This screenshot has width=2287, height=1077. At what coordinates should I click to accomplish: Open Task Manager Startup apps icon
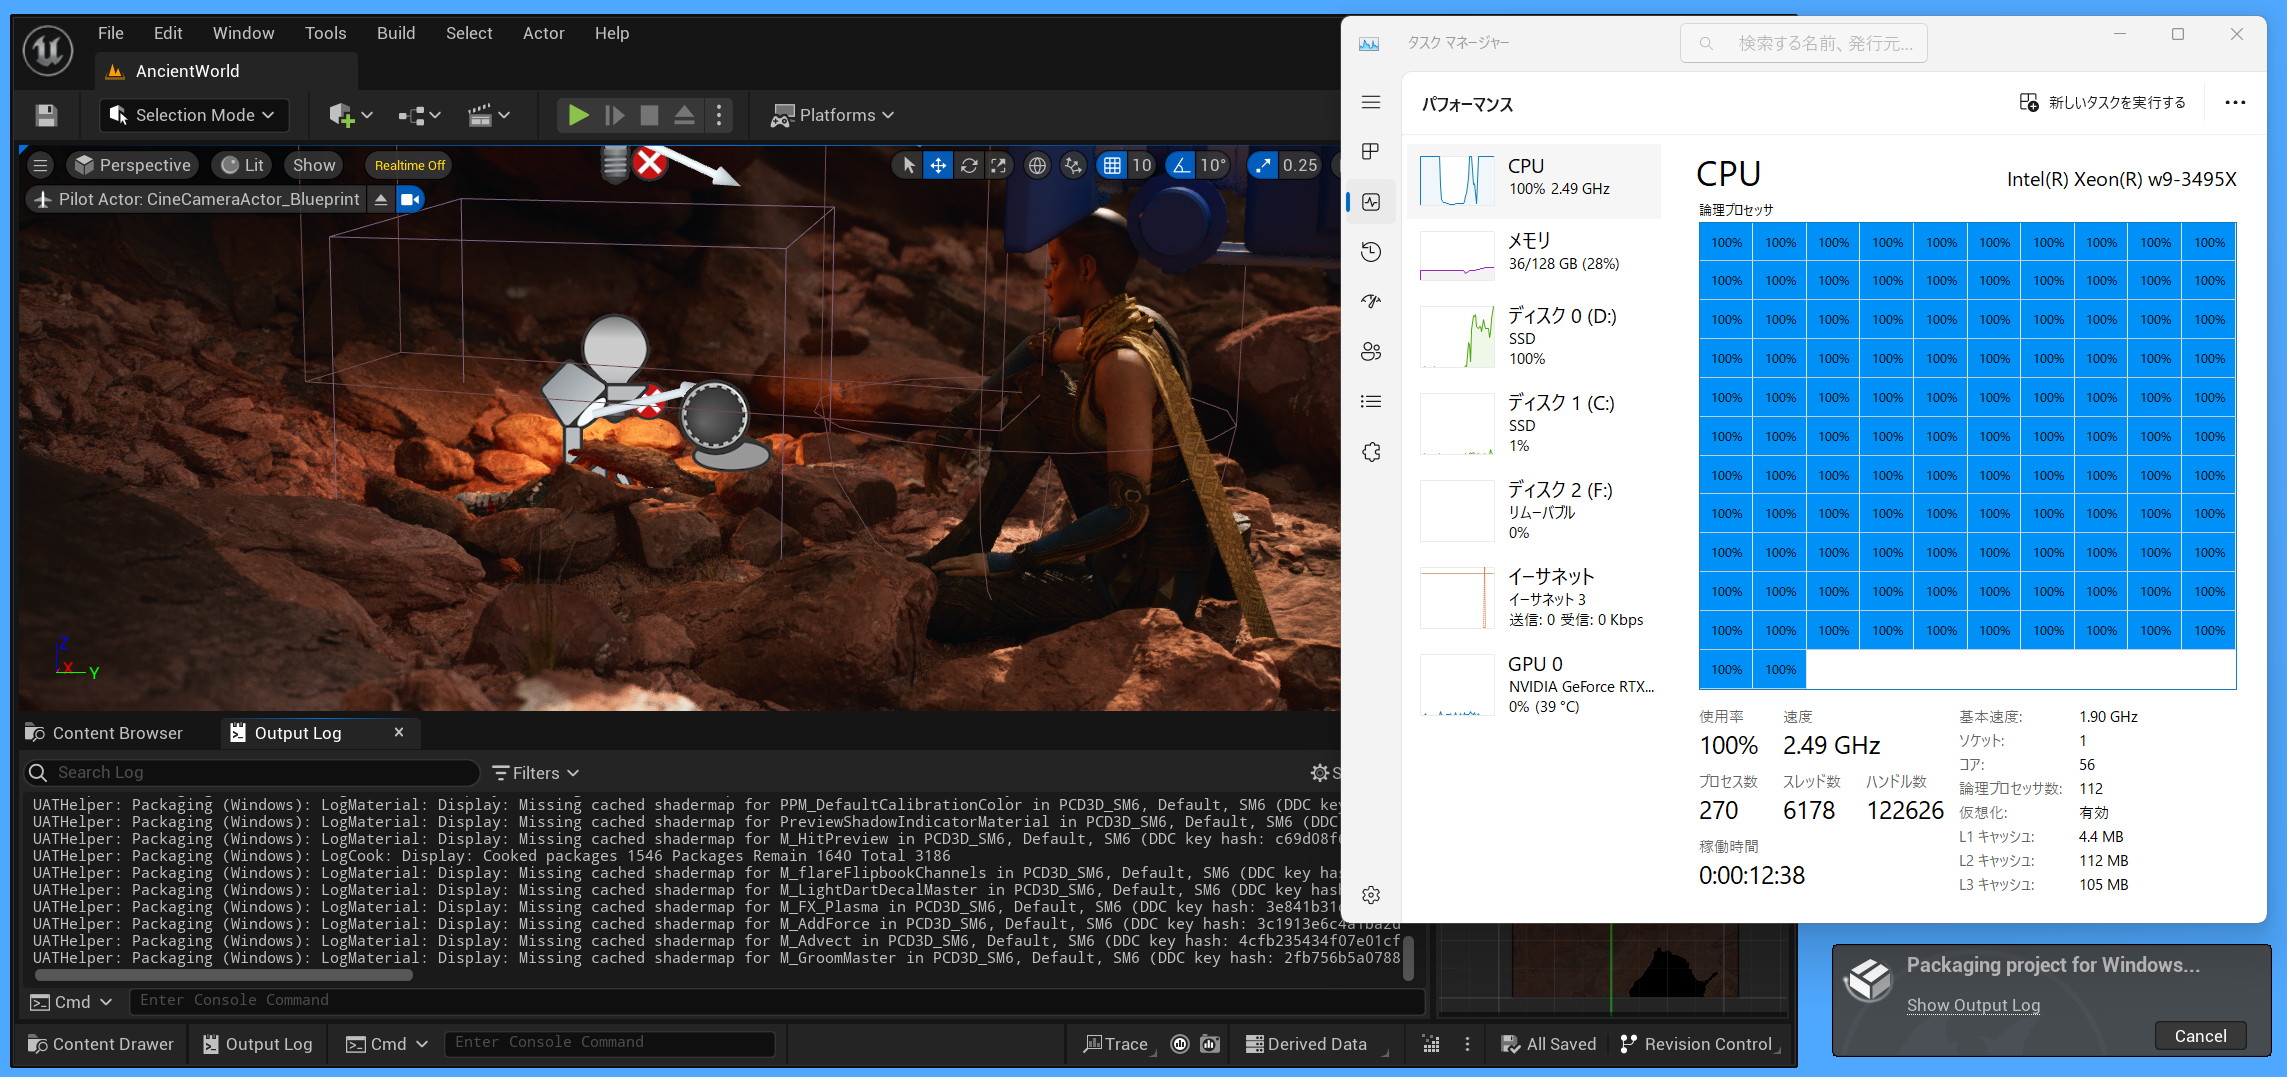(x=1371, y=302)
